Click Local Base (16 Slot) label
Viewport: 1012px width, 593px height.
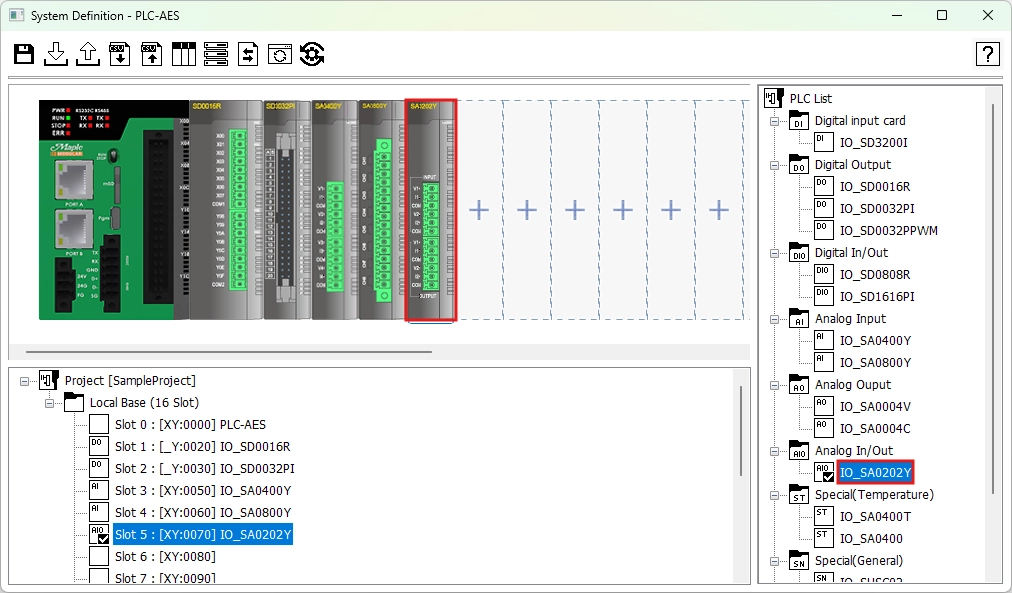coord(144,403)
